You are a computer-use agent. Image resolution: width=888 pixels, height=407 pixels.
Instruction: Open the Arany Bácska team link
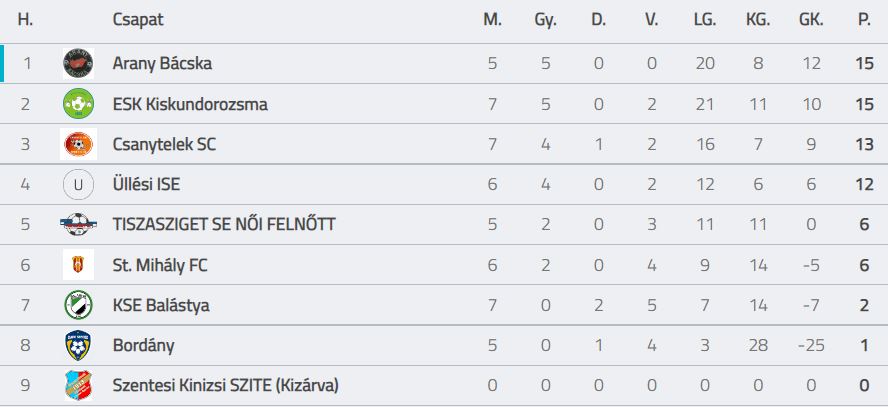click(x=162, y=63)
